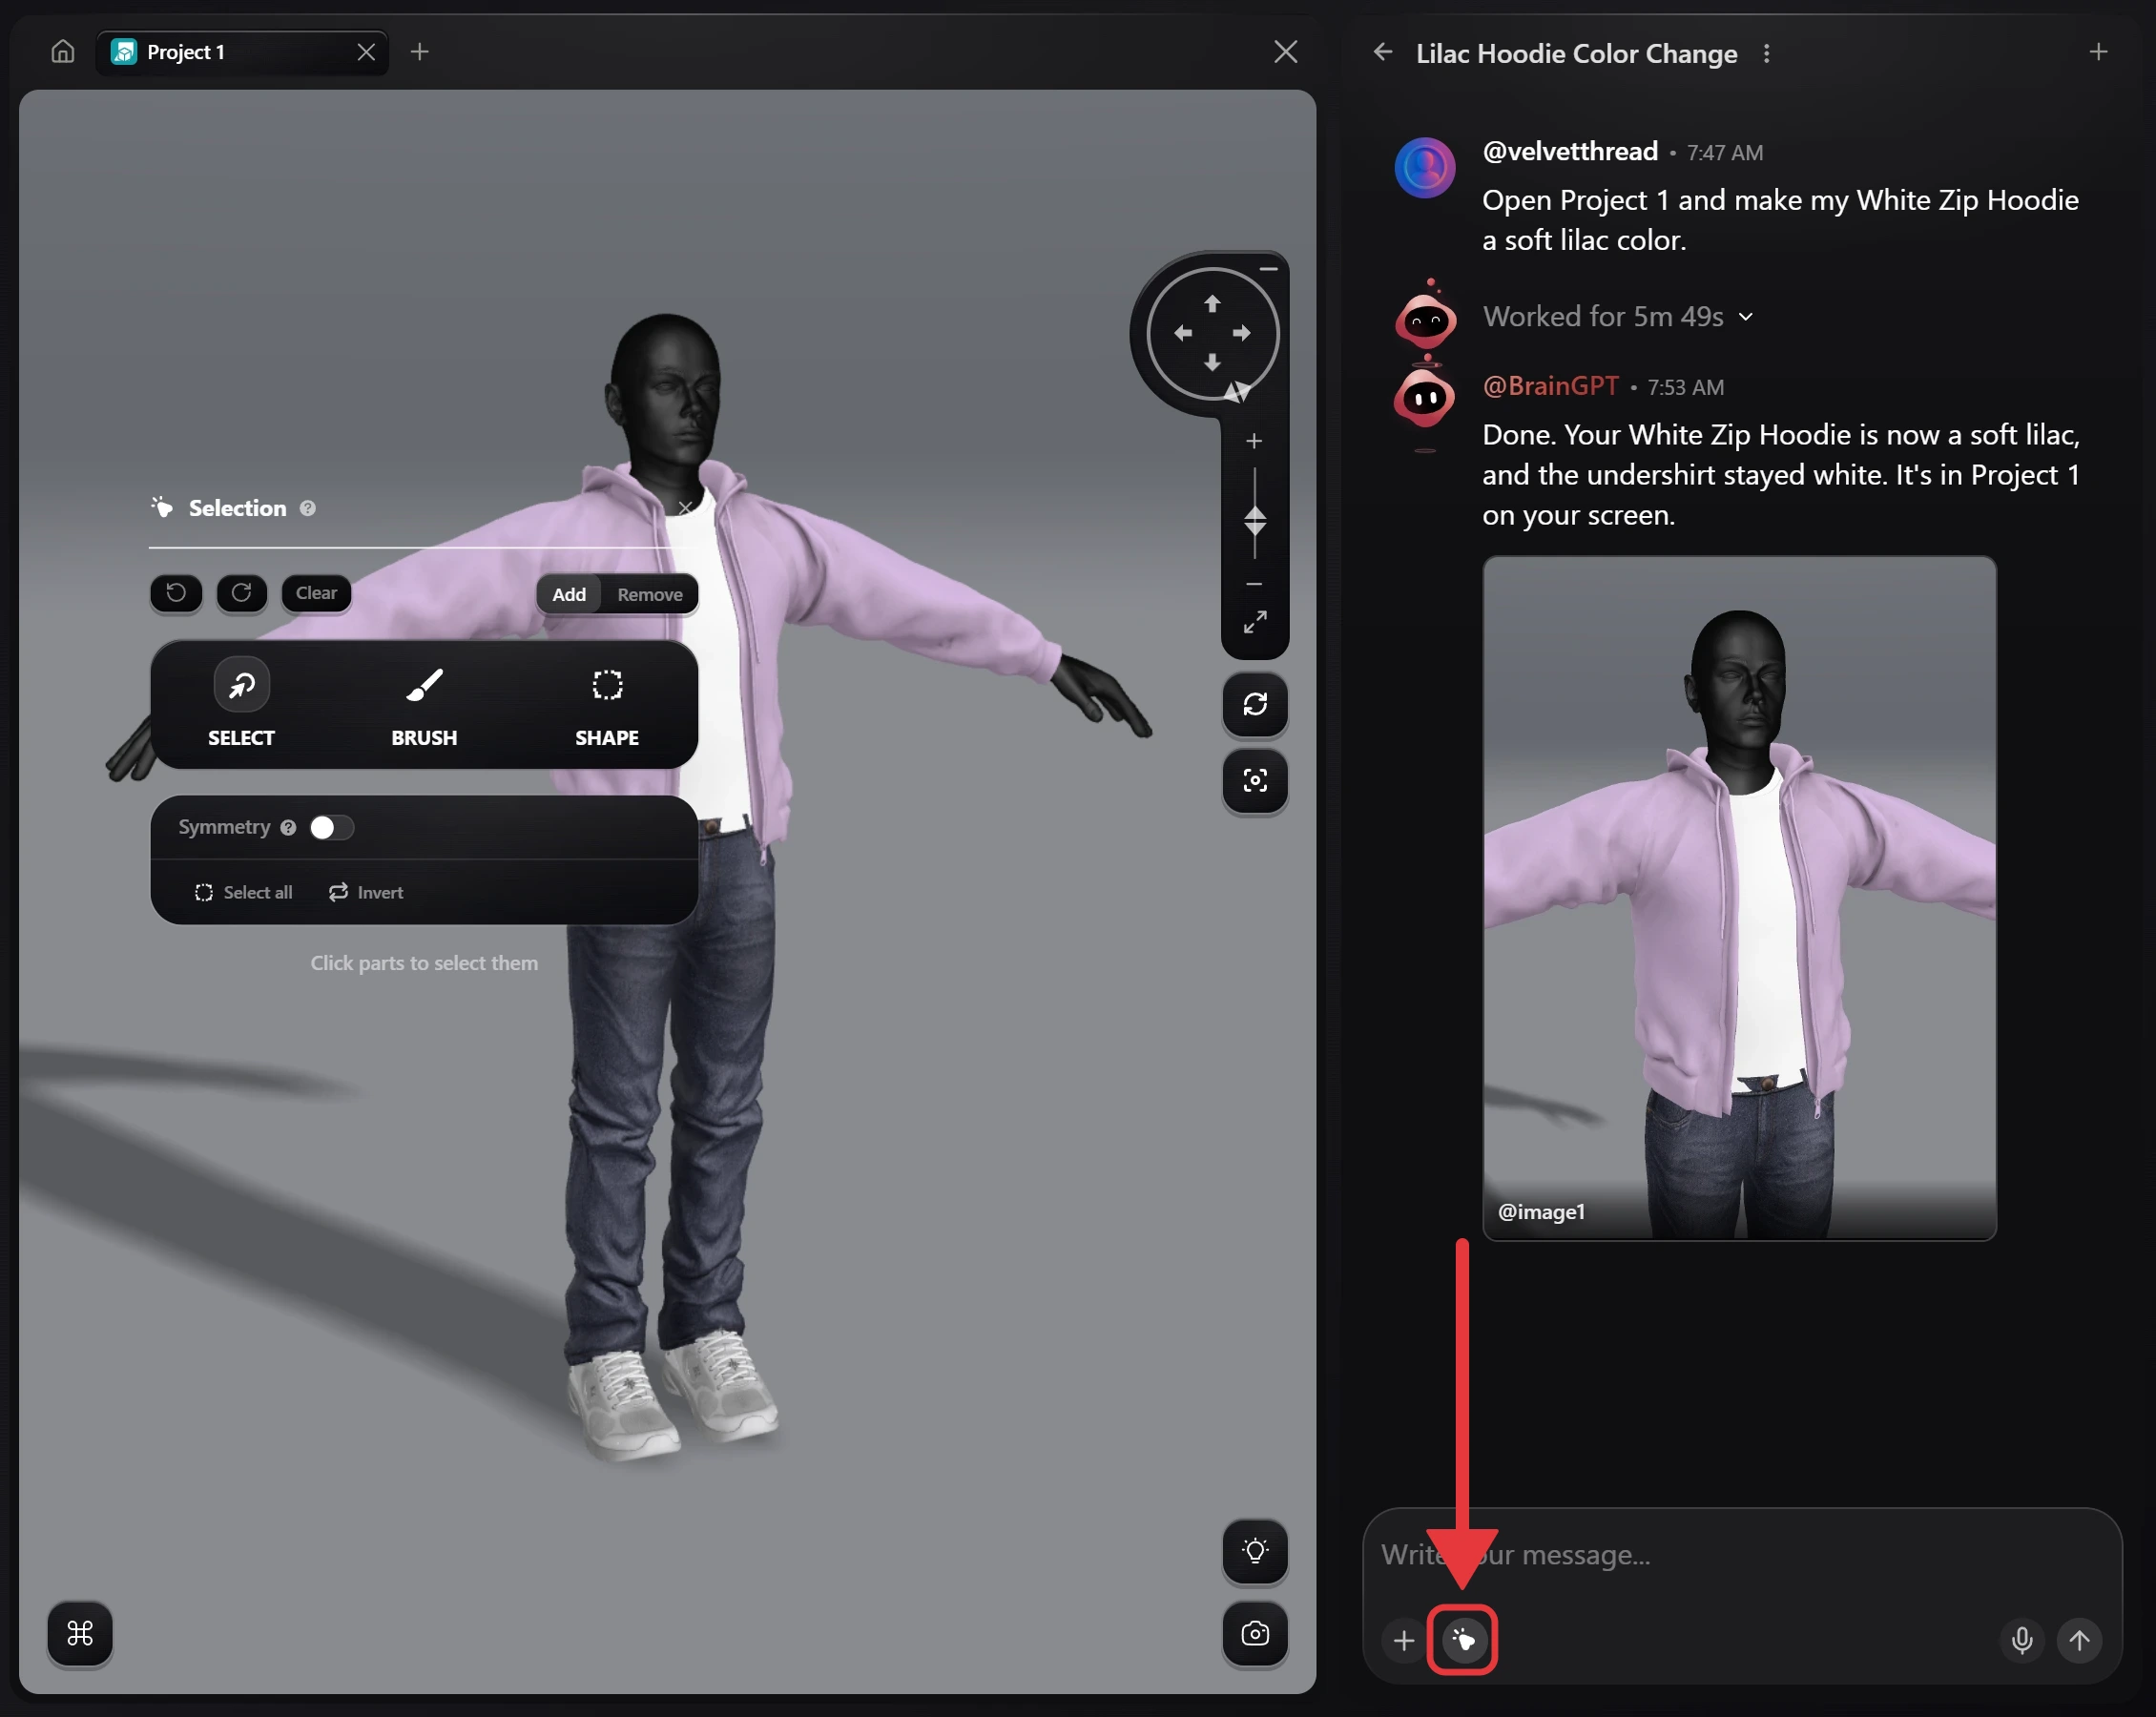Viewport: 2156px width, 1717px height.
Task: Invert the current selection
Action: [x=366, y=893]
